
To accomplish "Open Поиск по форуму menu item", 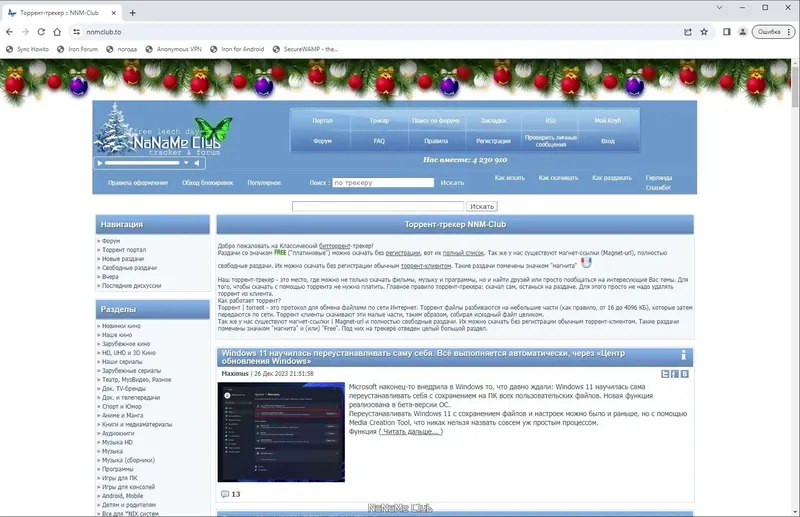I will tap(436, 120).
